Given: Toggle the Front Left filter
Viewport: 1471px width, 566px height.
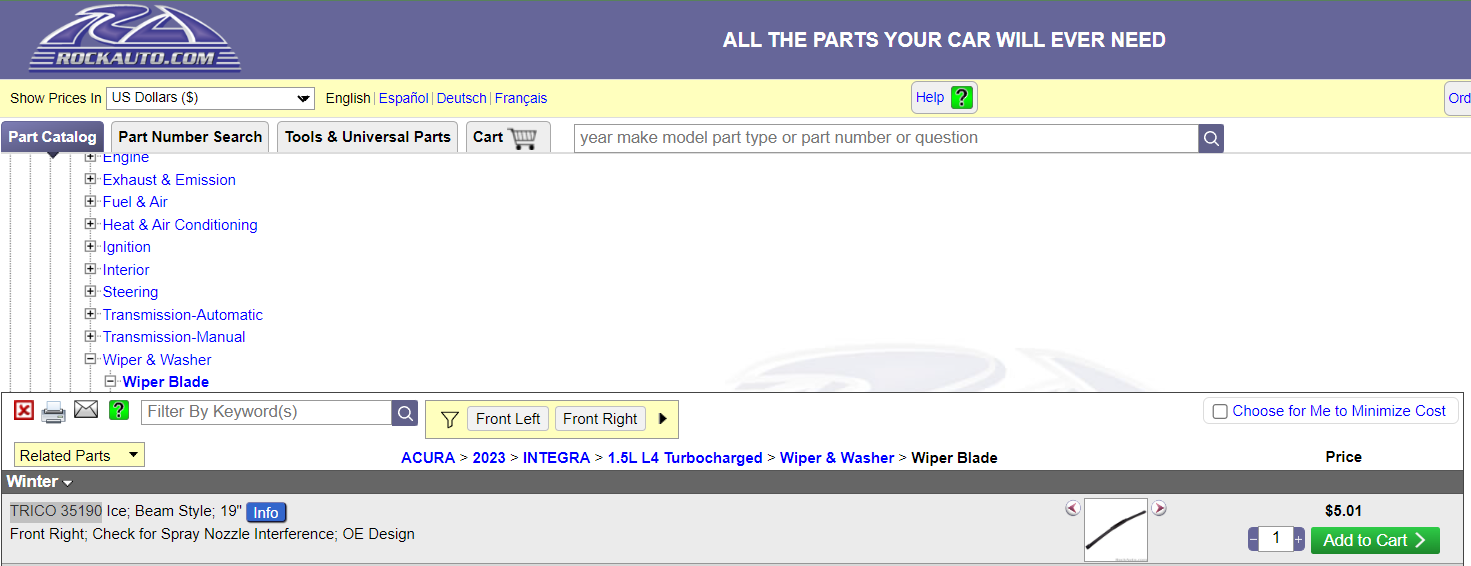Looking at the screenshot, I should coord(508,419).
